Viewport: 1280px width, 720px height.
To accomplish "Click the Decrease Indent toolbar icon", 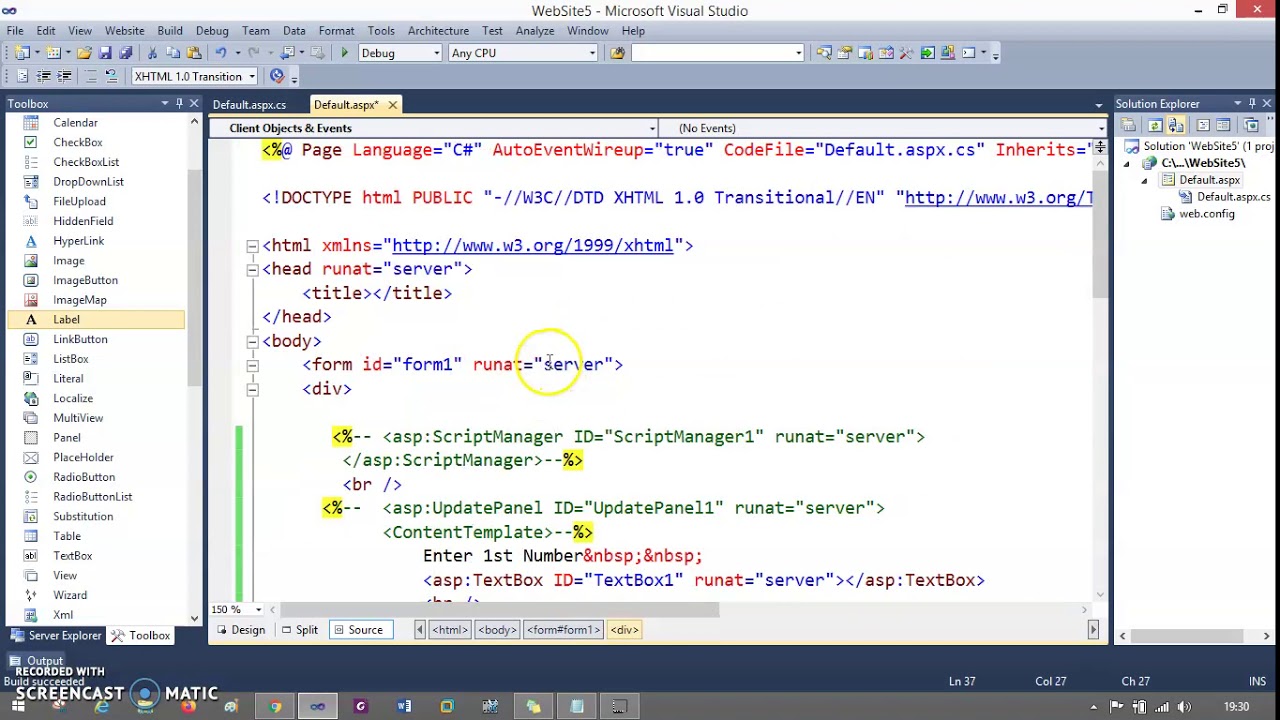I will point(44,76).
